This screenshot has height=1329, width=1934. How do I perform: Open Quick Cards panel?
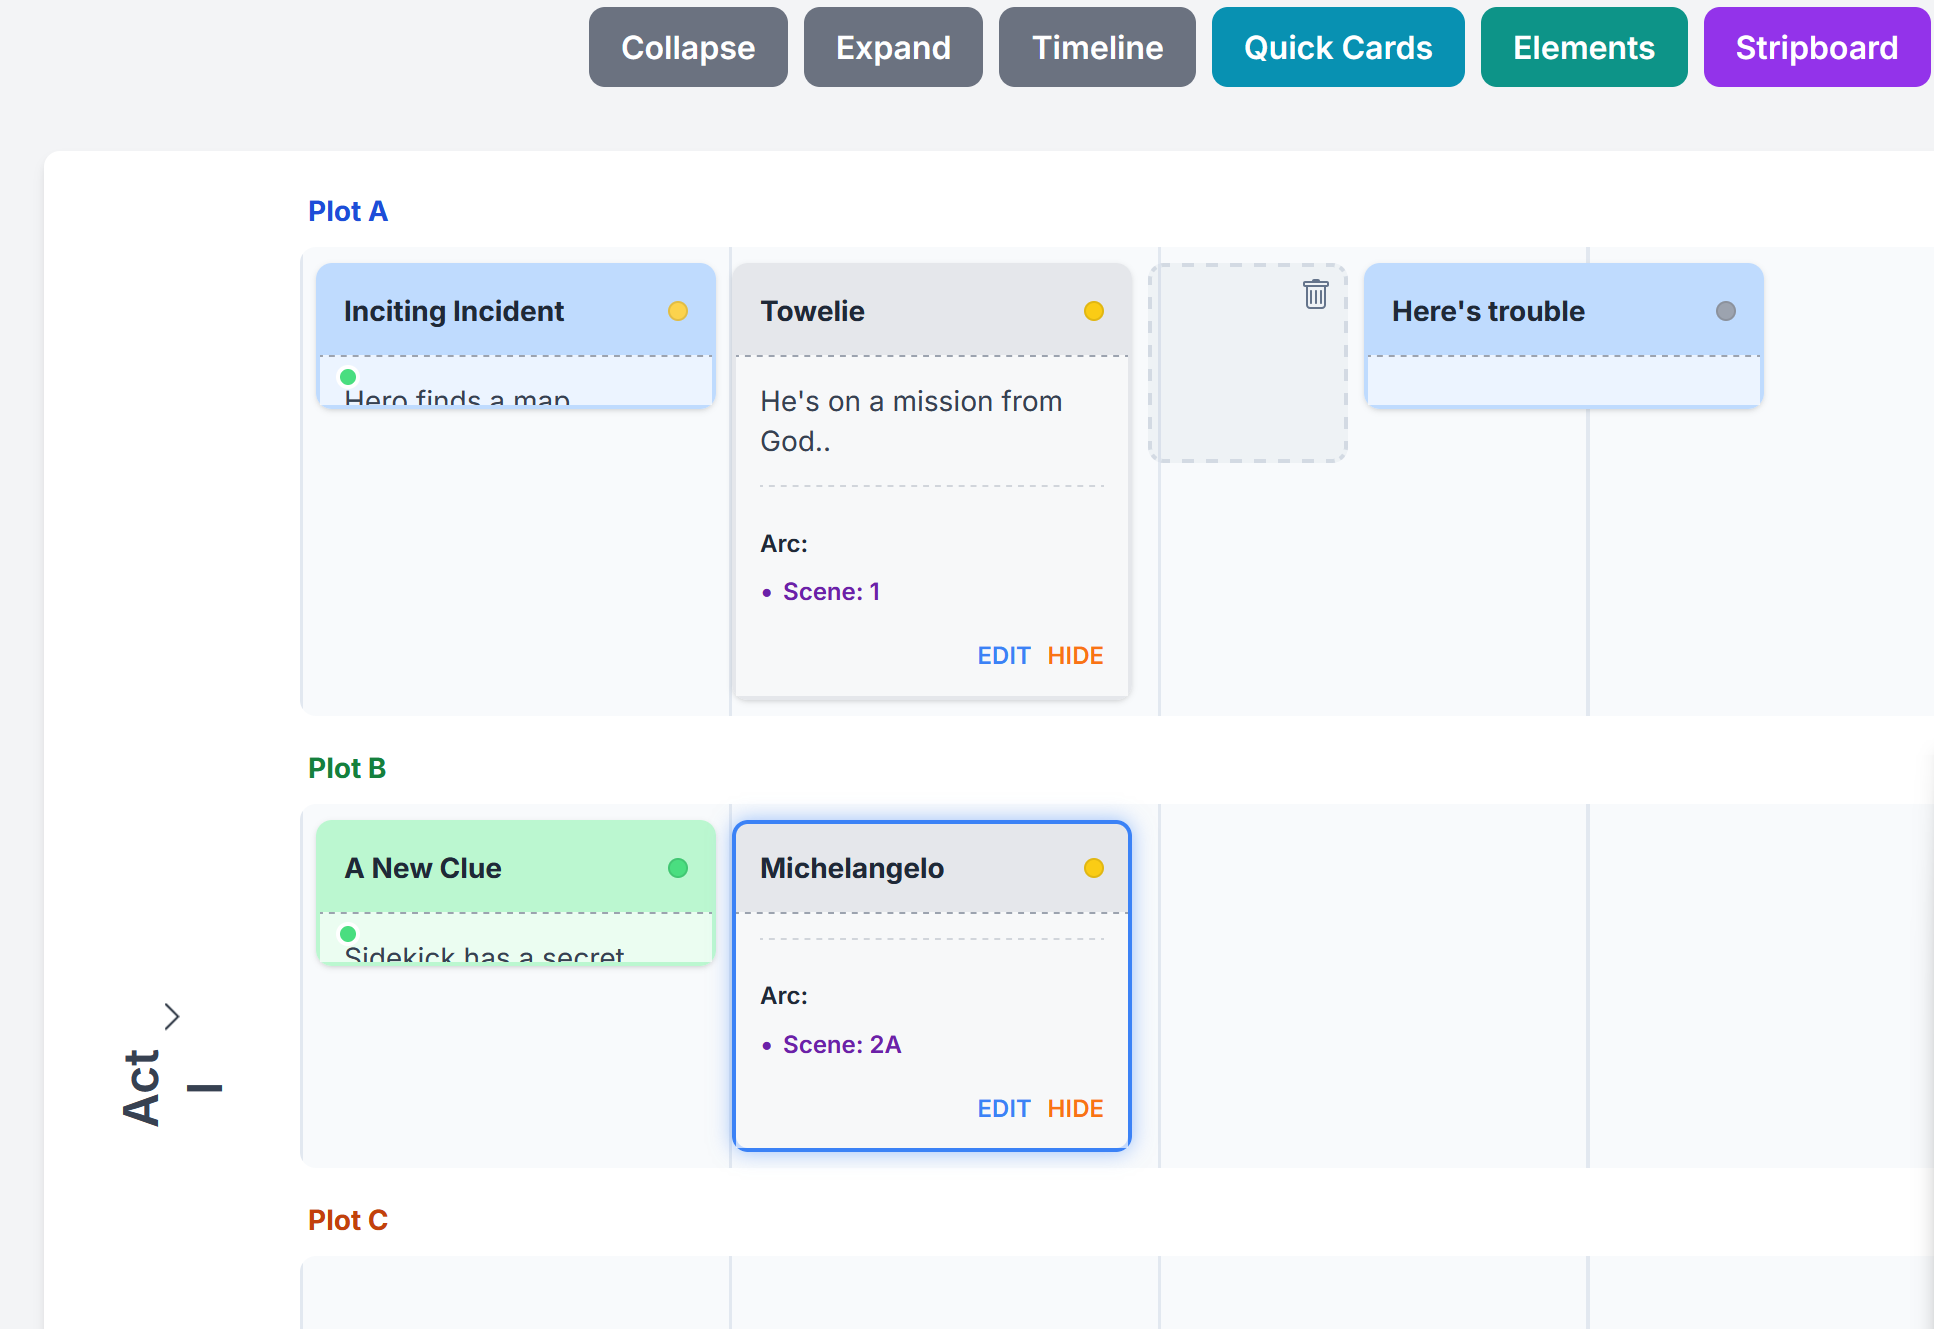[1337, 48]
